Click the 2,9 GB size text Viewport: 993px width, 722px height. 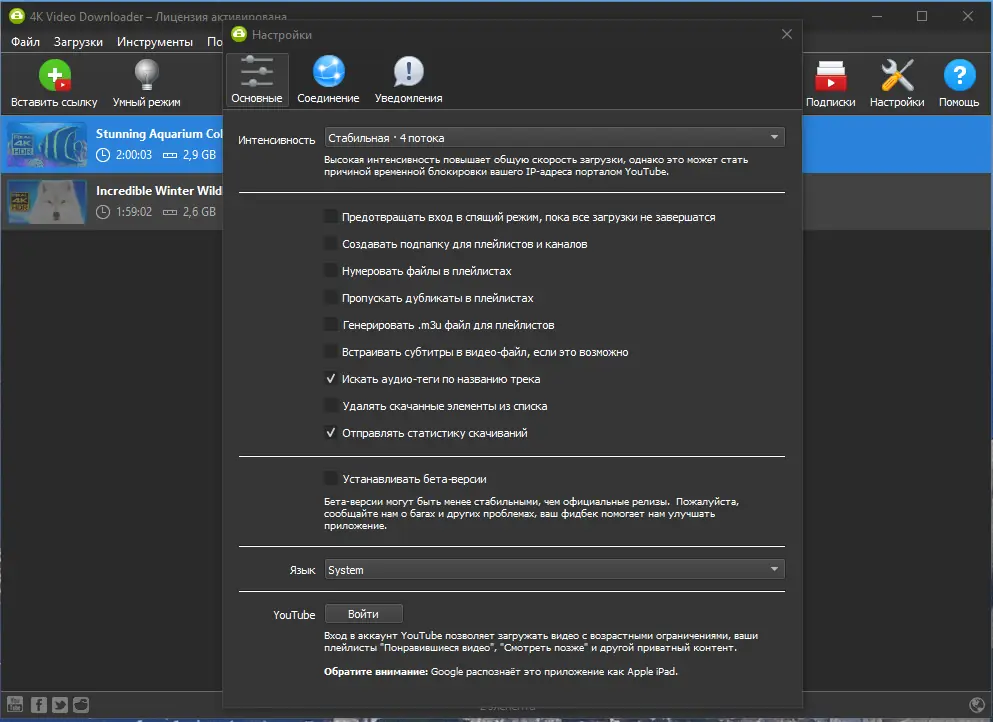(x=199, y=155)
